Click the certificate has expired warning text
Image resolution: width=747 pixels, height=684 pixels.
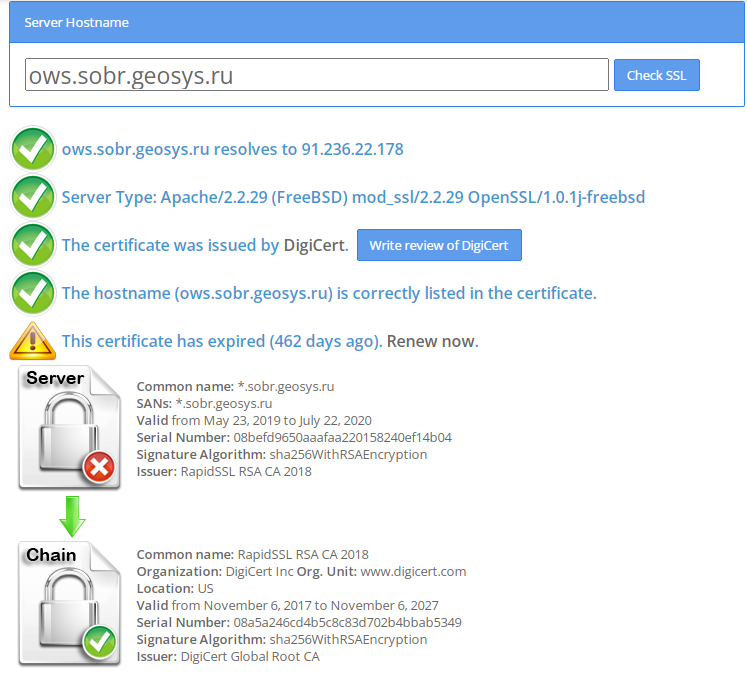(221, 341)
